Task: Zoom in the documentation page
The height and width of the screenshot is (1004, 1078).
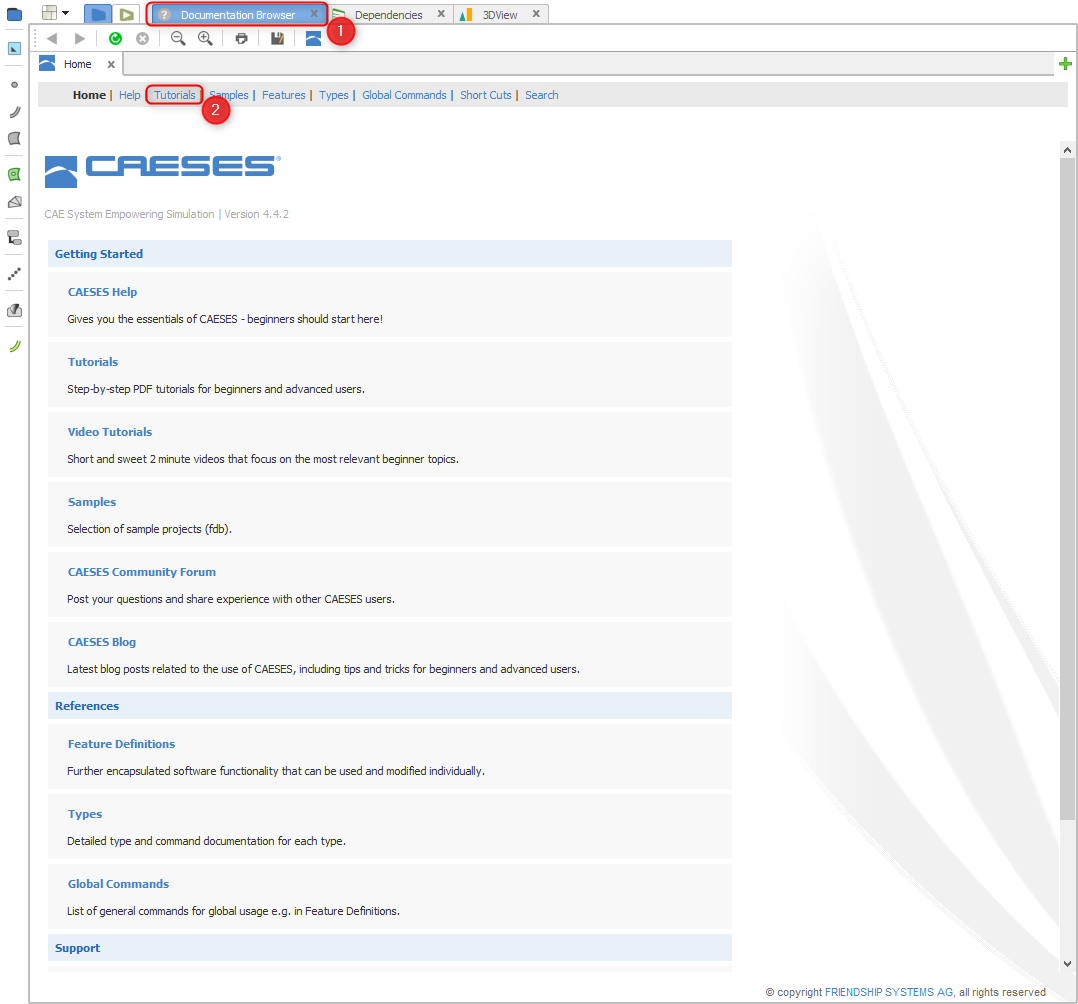Action: (205, 39)
